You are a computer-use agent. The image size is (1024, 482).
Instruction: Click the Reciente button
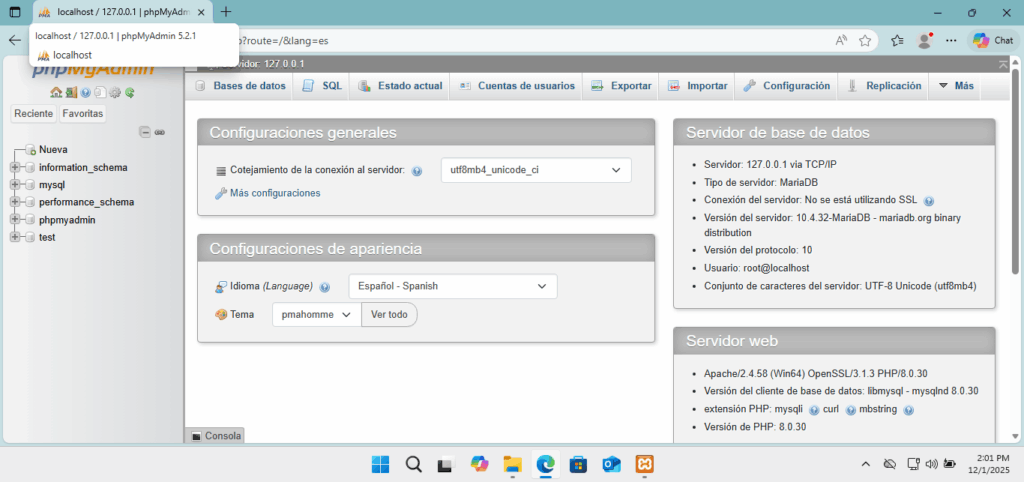click(33, 114)
